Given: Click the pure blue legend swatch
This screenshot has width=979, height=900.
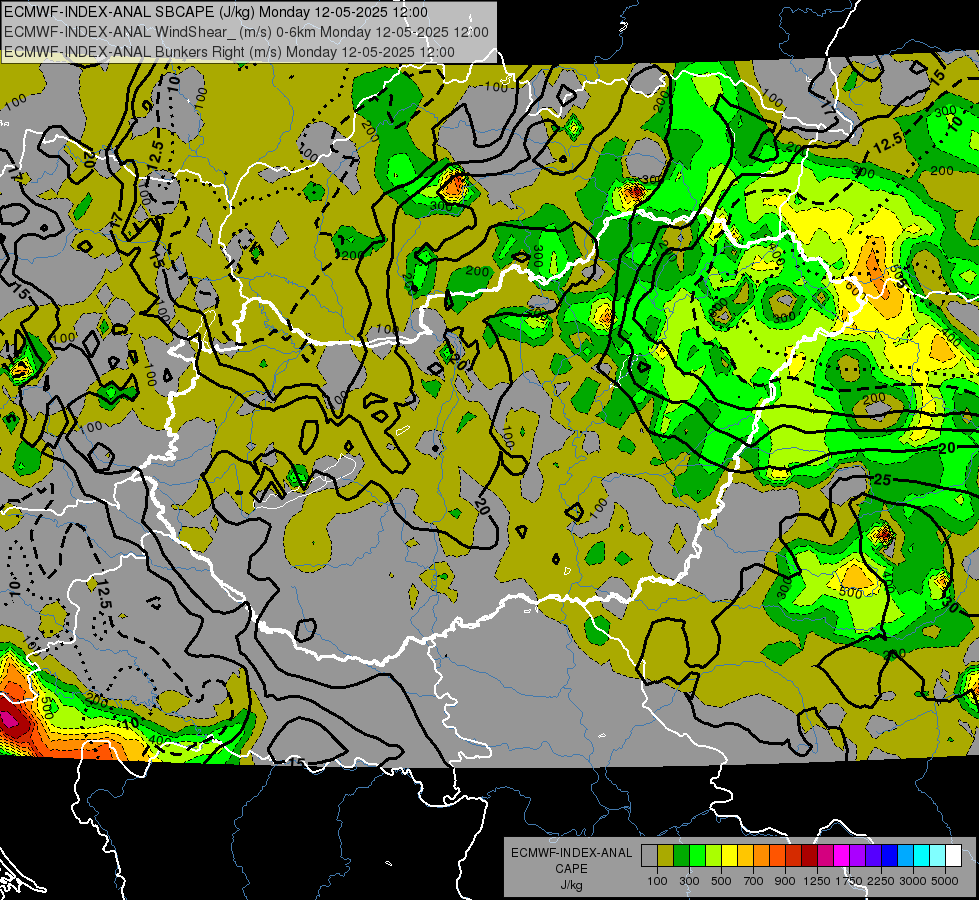Looking at the screenshot, I should click(x=890, y=856).
